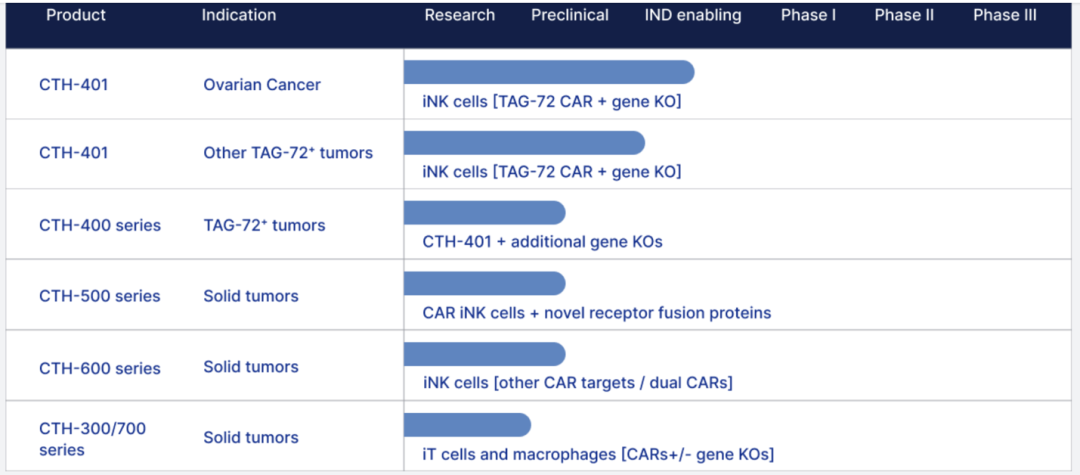The height and width of the screenshot is (475, 1080).
Task: Click the IND enabling header
Action: point(693,15)
